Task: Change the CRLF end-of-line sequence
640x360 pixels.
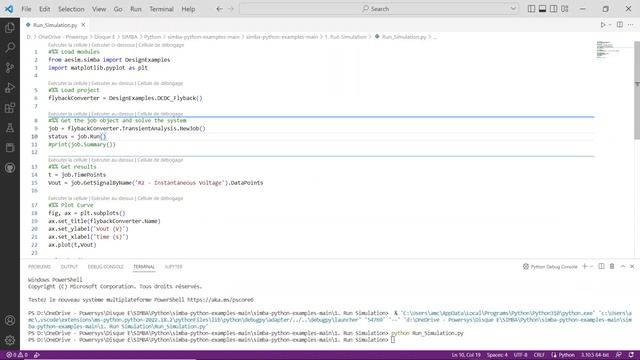Action: pos(539,355)
